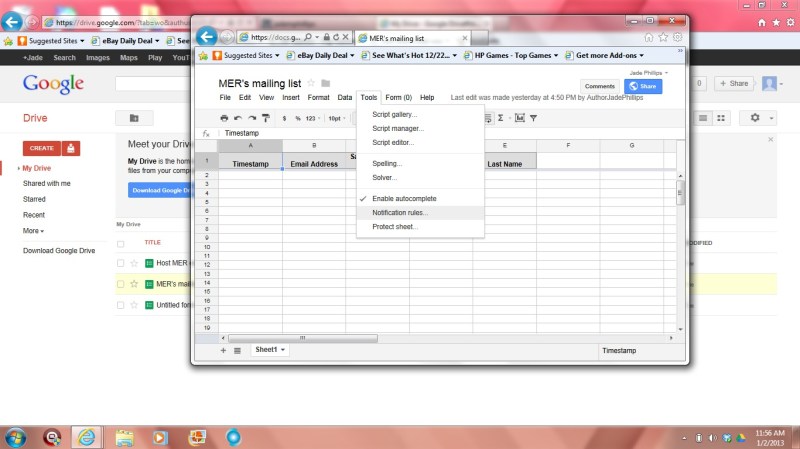The image size is (800, 449).
Task: Add a new sheet with plus icon
Action: coord(223,350)
